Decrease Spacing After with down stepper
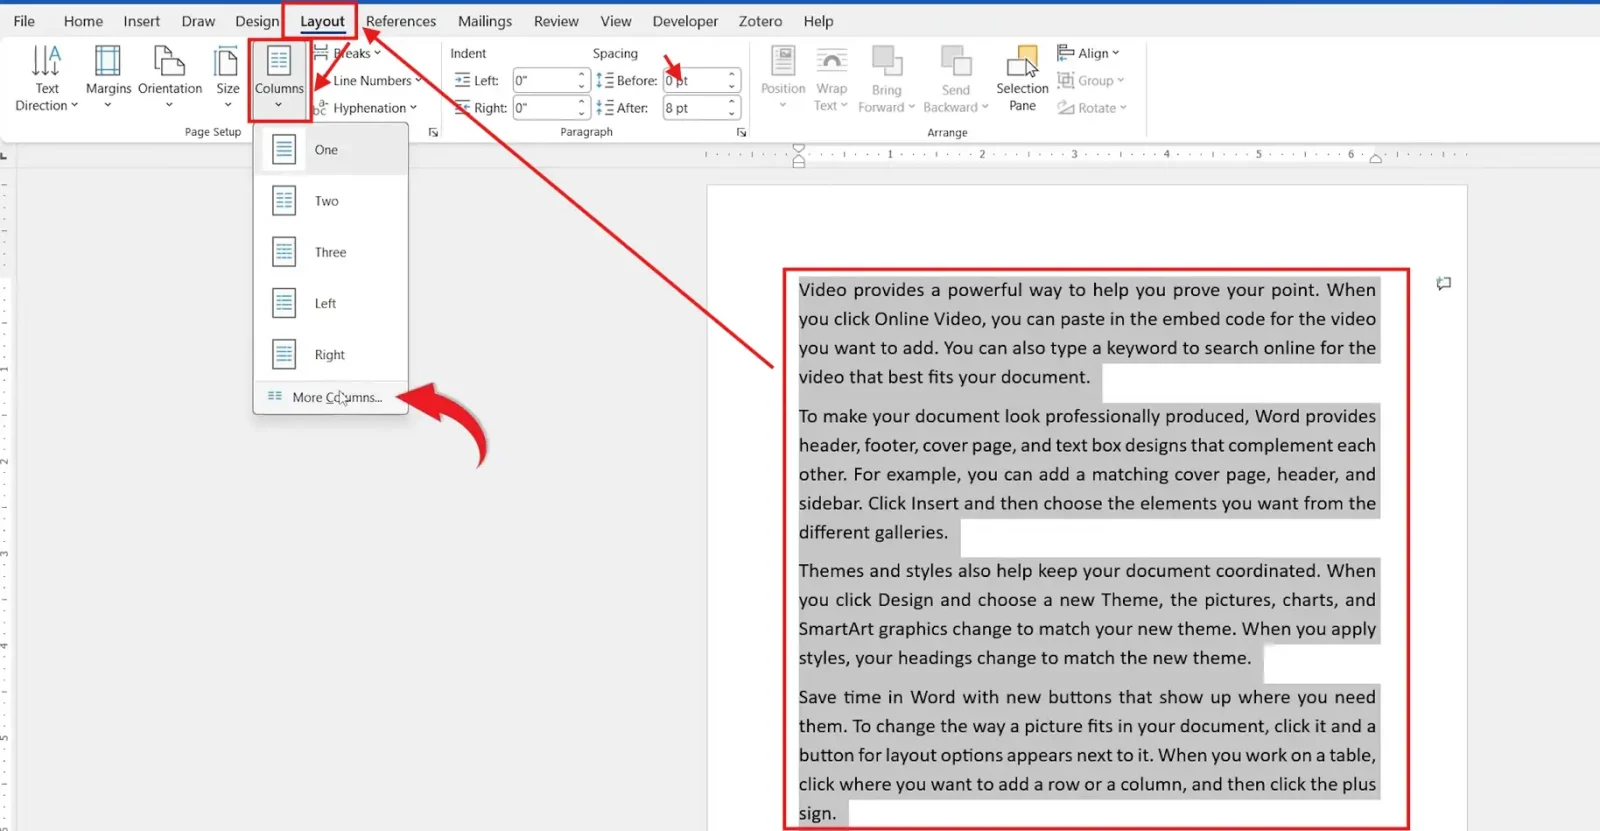1600x831 pixels. pos(732,113)
